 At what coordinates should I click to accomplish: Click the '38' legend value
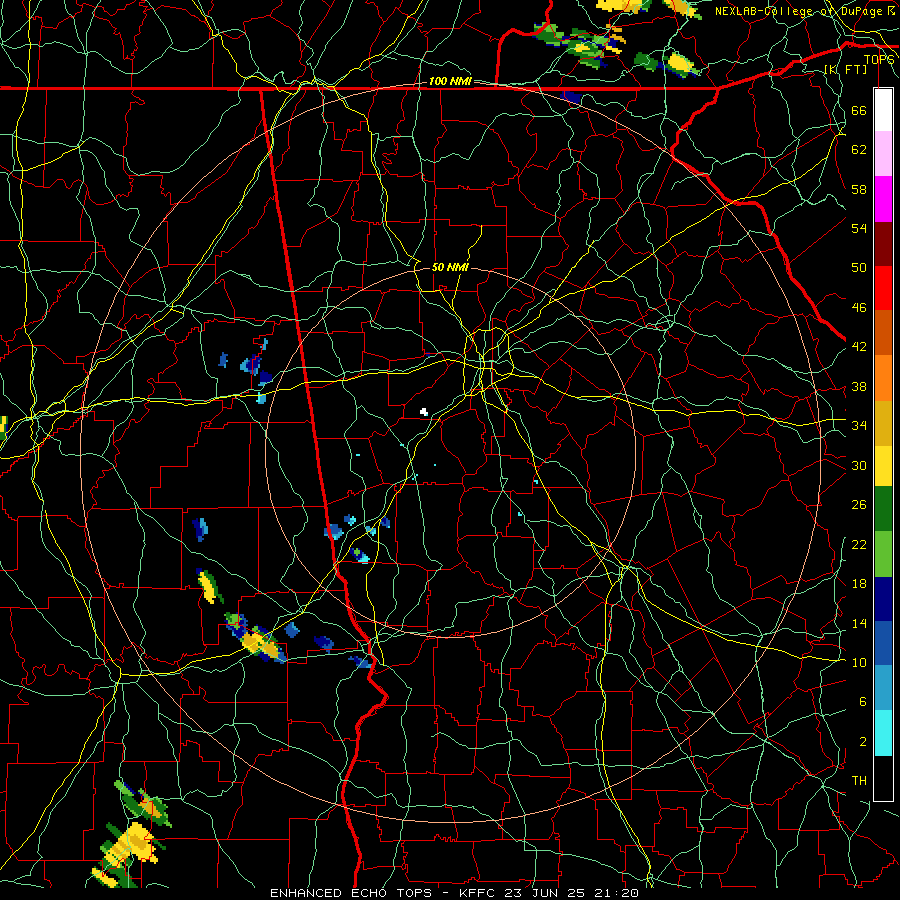pos(859,386)
